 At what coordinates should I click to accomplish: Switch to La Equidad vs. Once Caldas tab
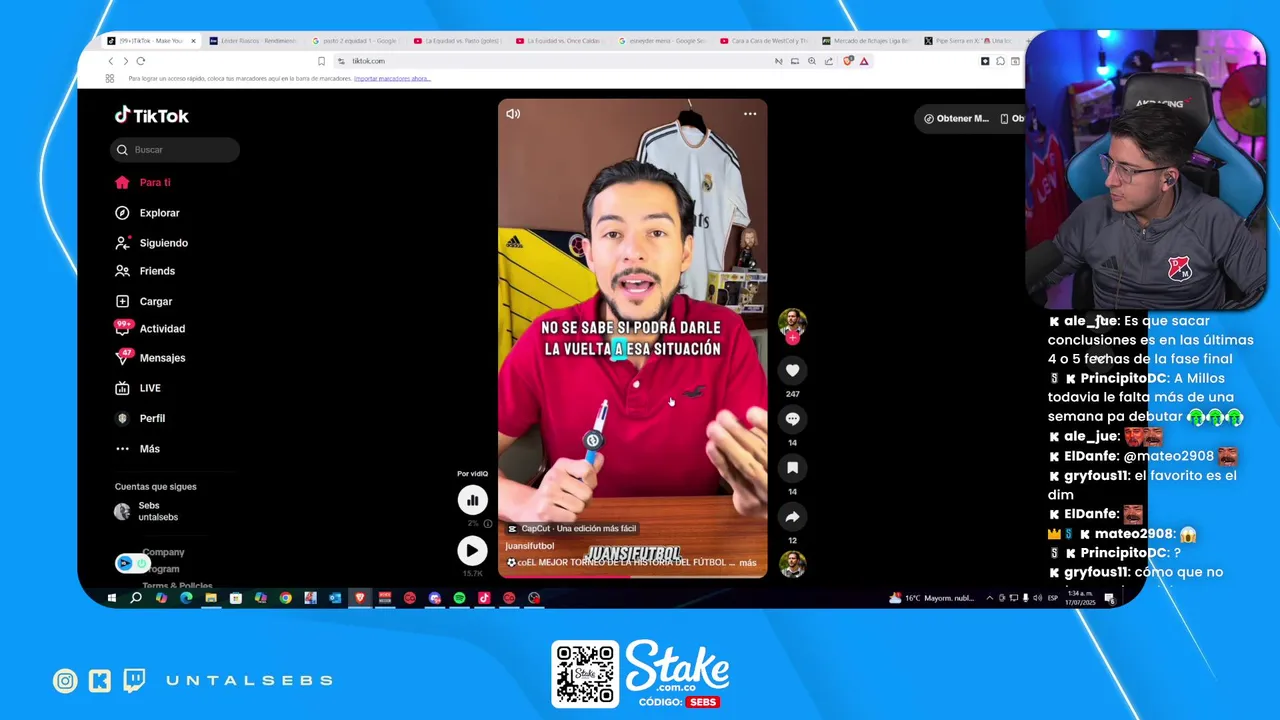pyautogui.click(x=559, y=41)
